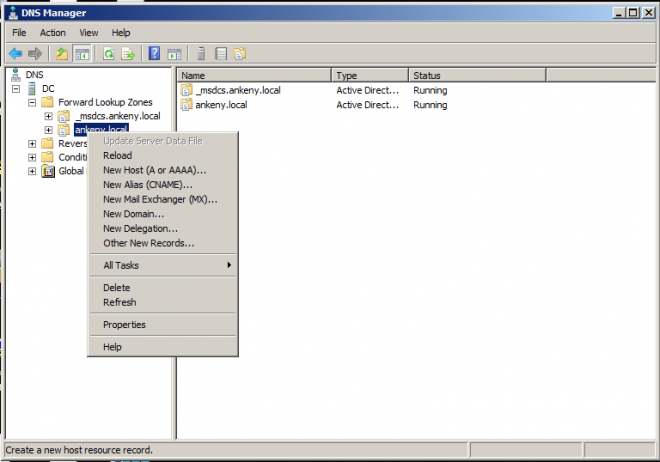Click Running status of _msdcs.ankeny.local row

[430, 90]
